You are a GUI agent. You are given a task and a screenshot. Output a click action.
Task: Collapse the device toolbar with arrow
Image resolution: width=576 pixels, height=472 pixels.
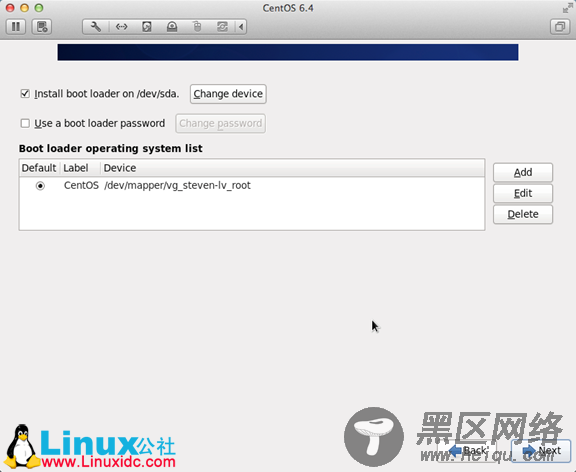pyautogui.click(x=241, y=27)
